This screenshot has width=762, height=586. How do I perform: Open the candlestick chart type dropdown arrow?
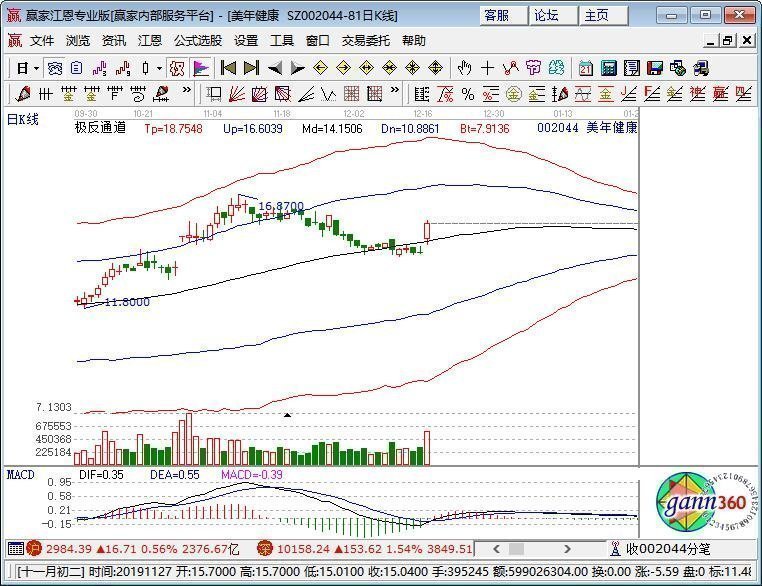point(159,68)
